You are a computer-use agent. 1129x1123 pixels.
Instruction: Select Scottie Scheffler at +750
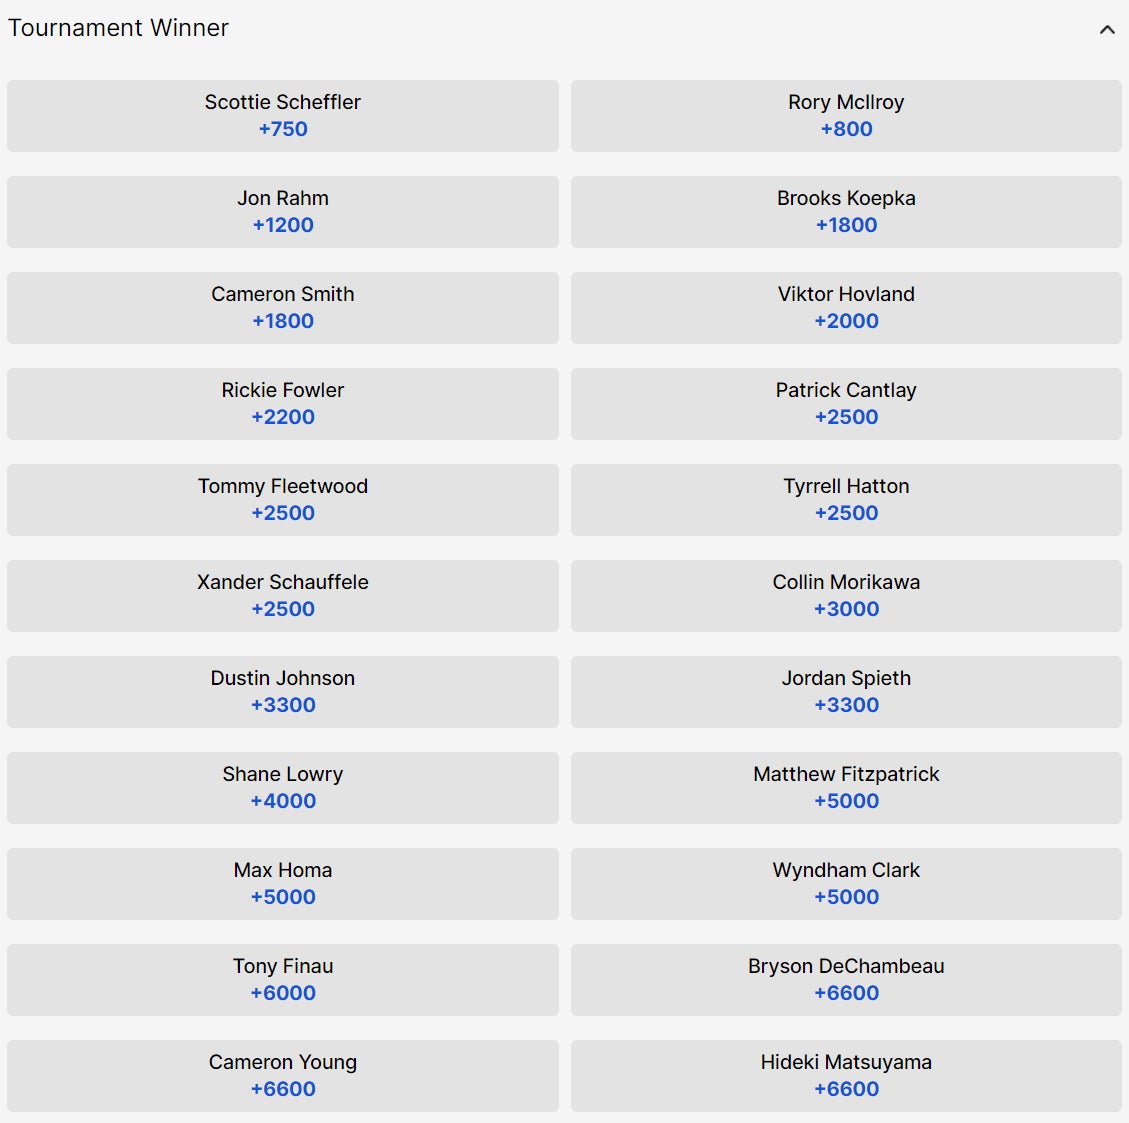coord(283,116)
